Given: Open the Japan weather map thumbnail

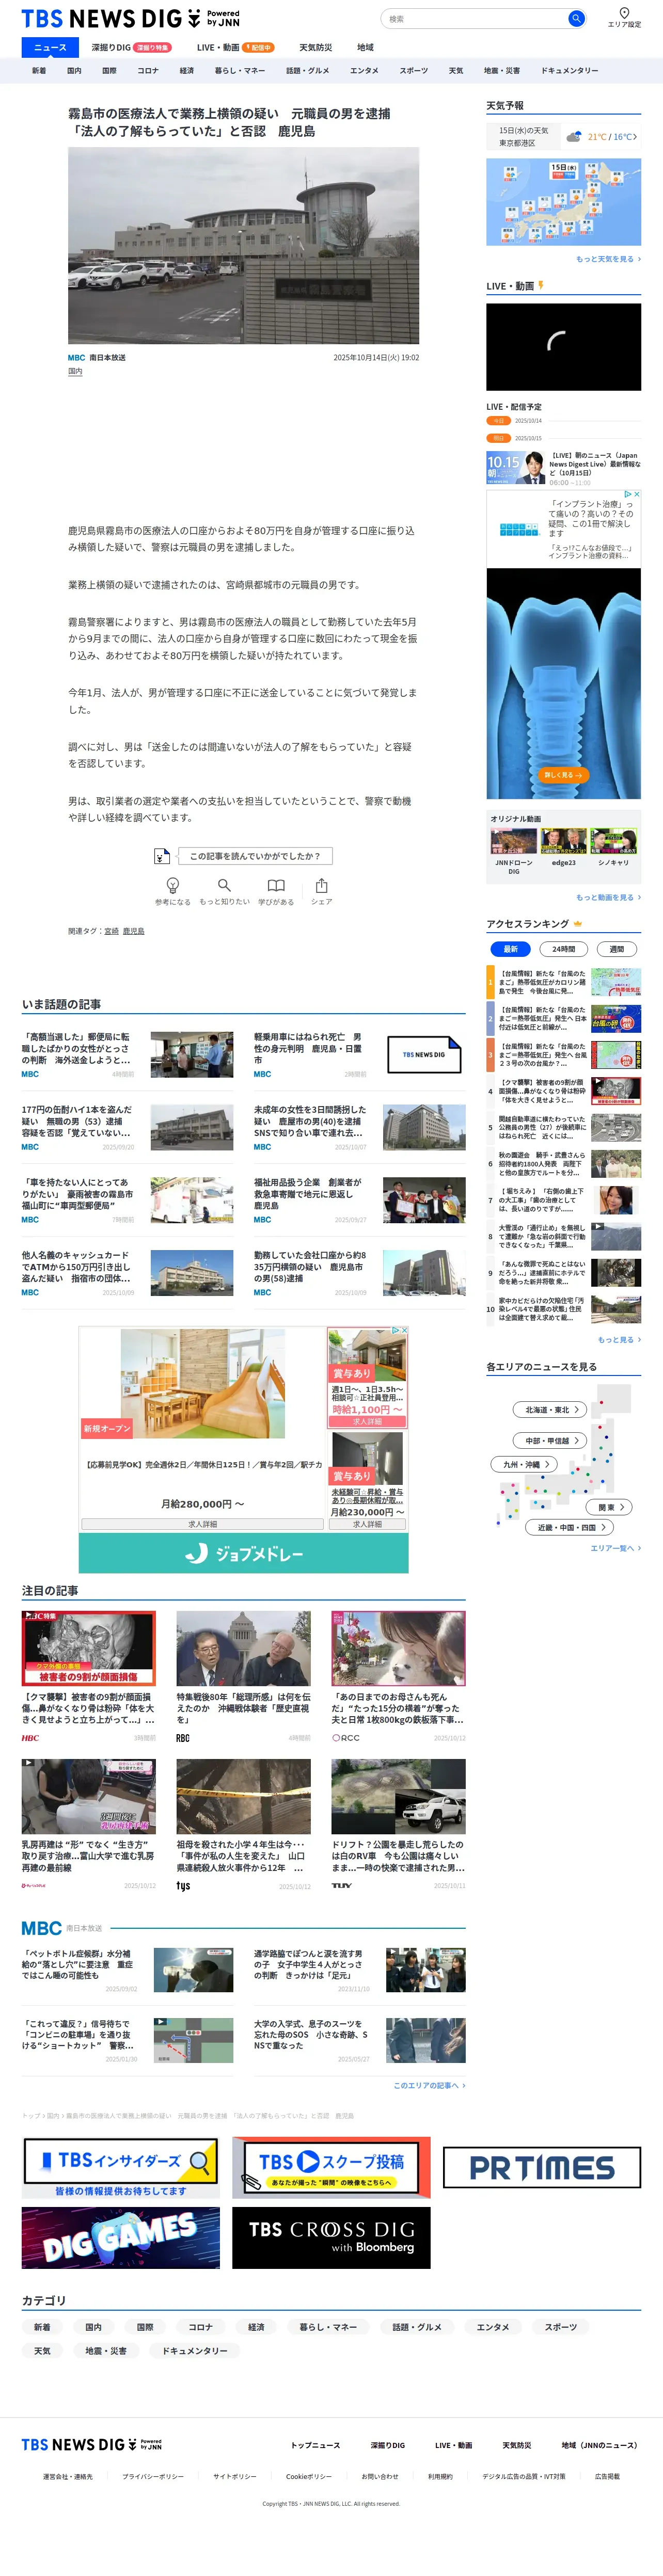Looking at the screenshot, I should click(563, 202).
